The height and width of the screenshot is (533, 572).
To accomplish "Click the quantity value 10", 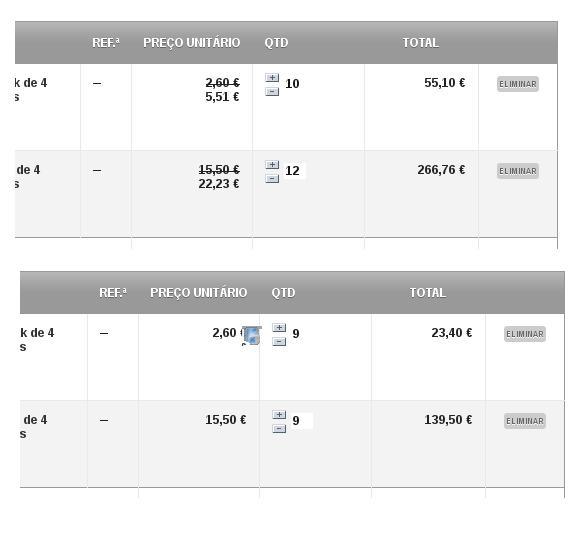I will pos(292,84).
